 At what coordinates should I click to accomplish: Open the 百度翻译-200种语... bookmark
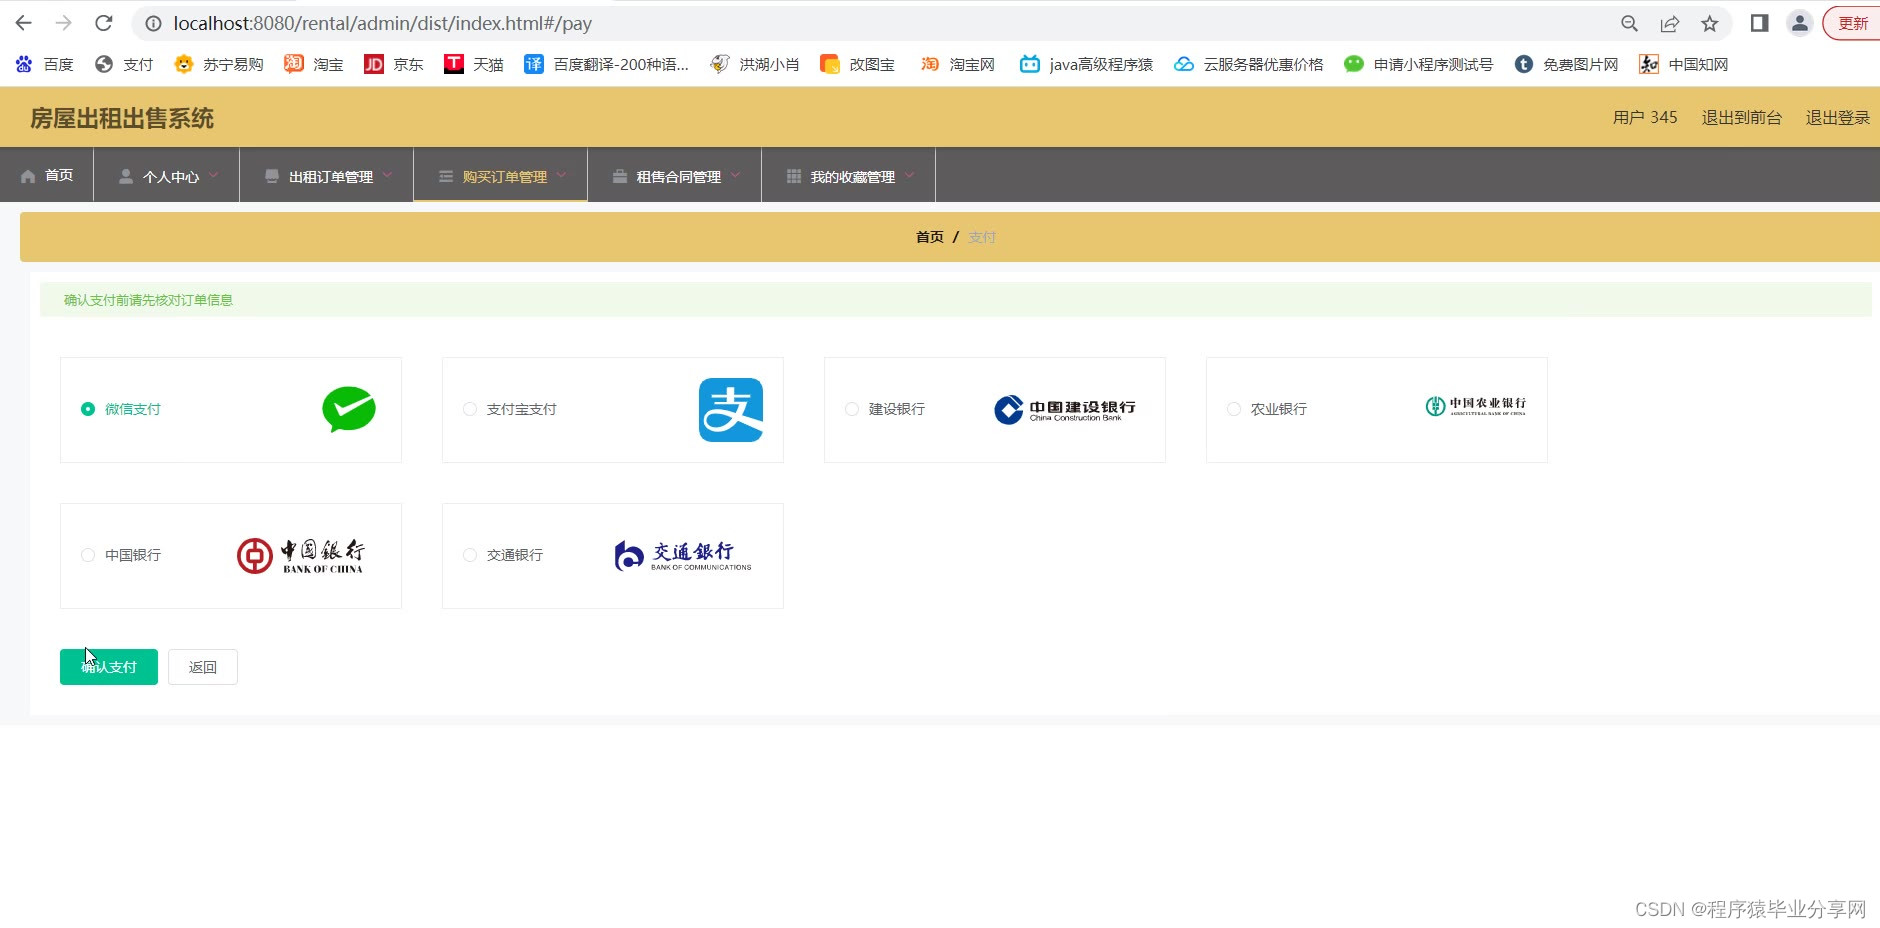(607, 64)
